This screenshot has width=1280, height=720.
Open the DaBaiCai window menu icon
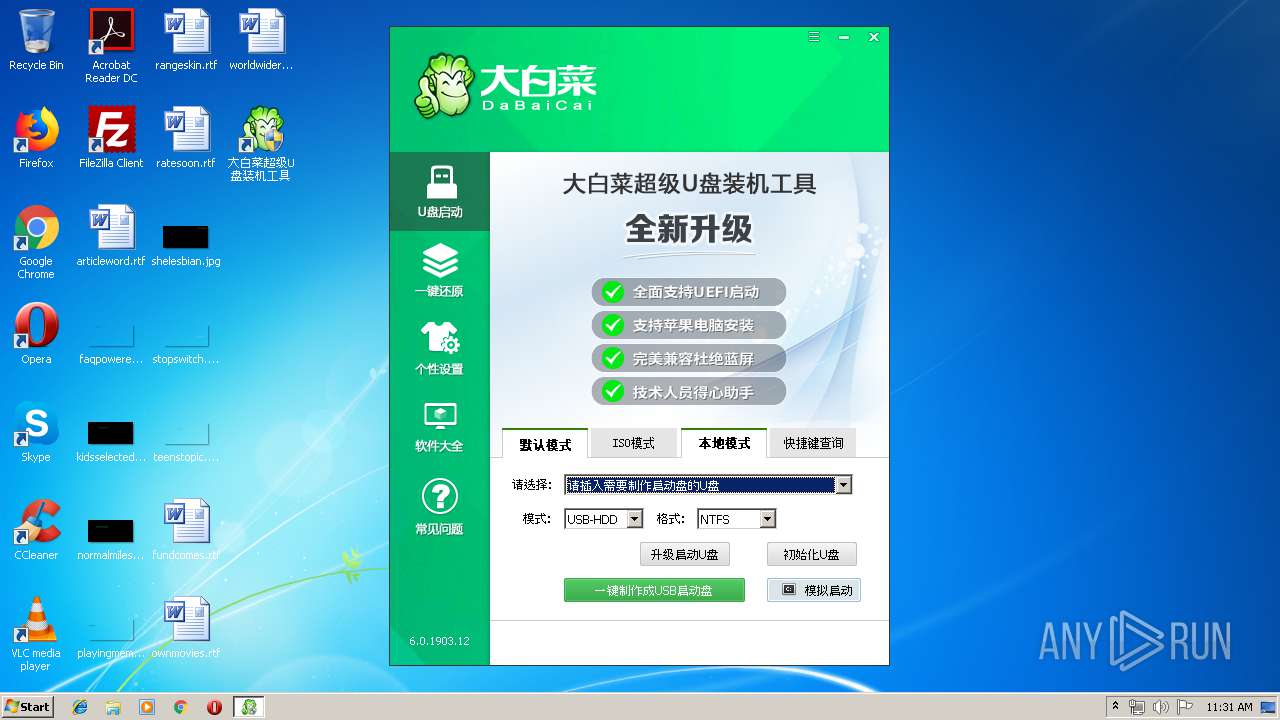pyautogui.click(x=814, y=37)
